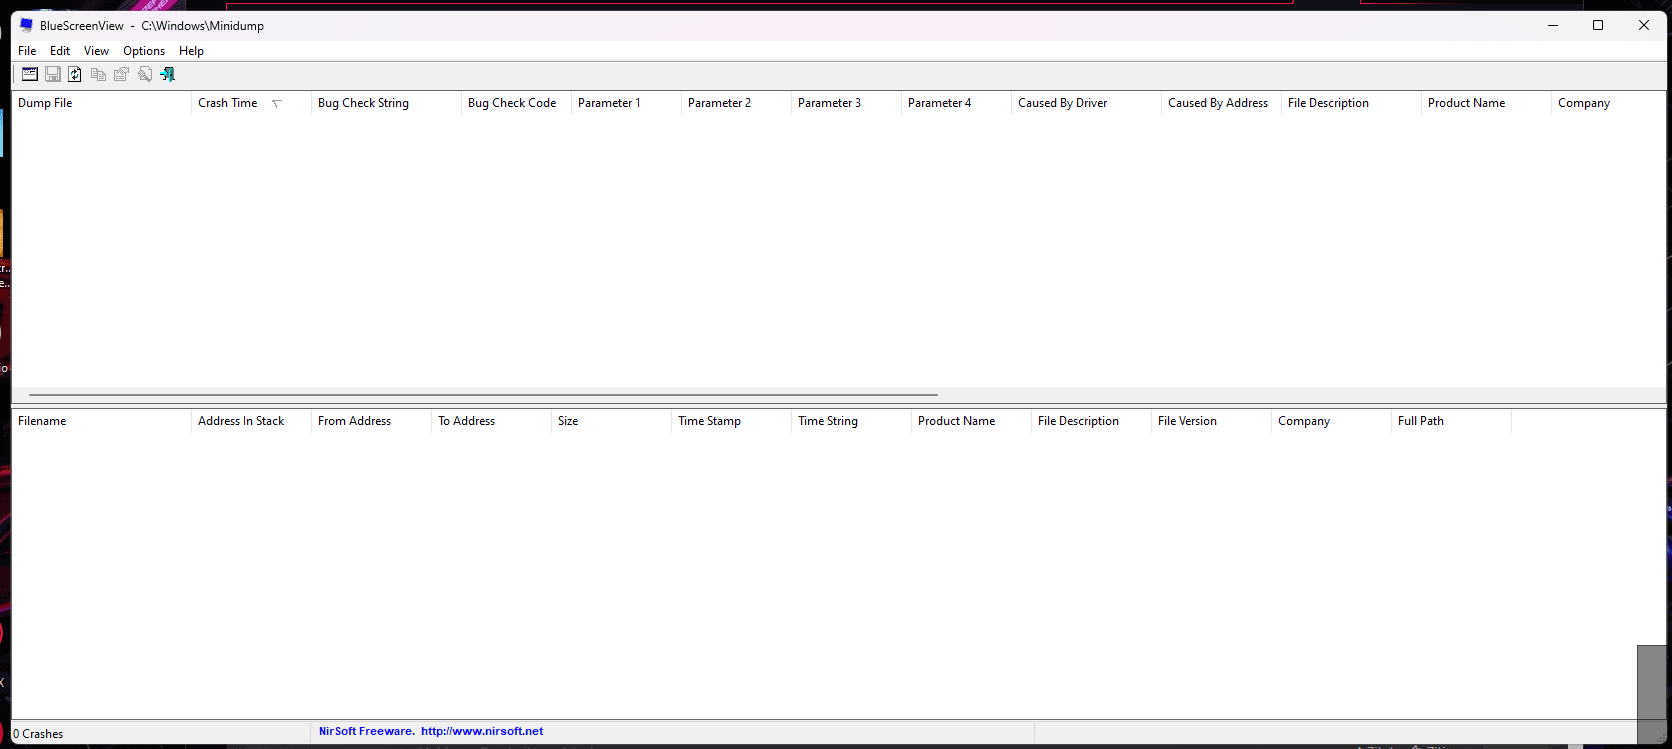Sort by Address In Stack column
Viewport: 1672px width, 749px height.
tap(251, 421)
